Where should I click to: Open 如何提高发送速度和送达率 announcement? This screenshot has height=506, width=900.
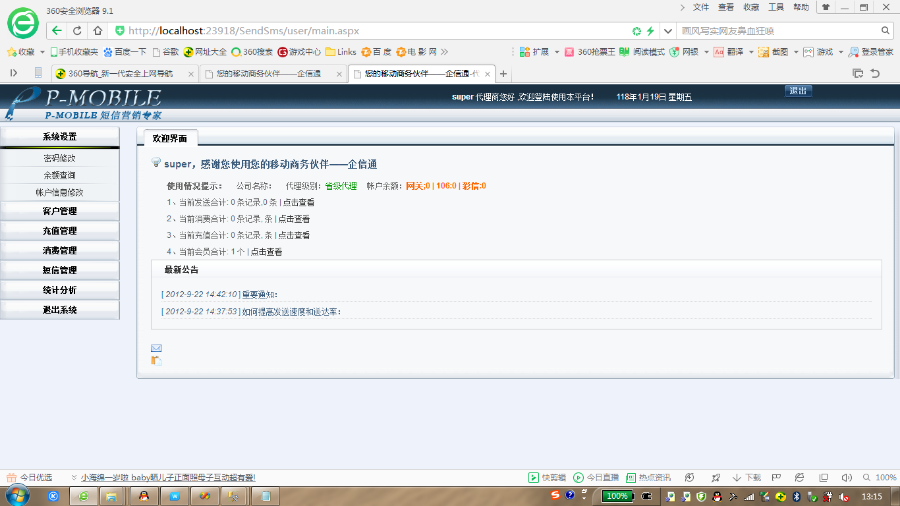pos(290,312)
